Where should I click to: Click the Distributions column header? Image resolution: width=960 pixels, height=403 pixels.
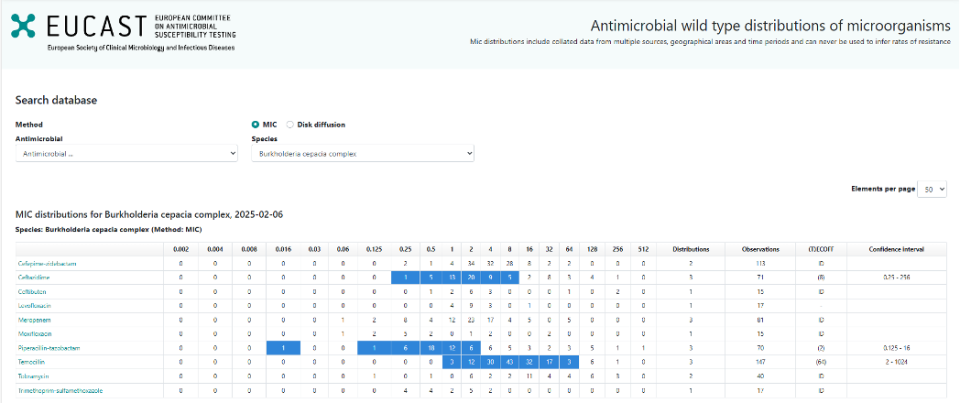click(x=690, y=248)
